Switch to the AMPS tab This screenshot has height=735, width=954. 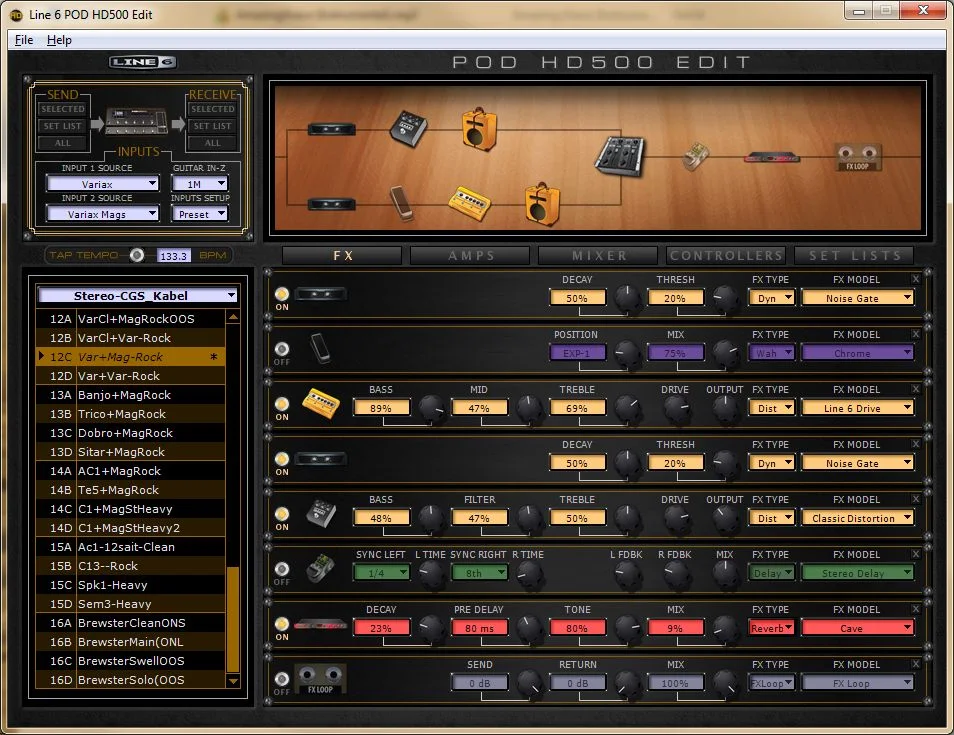(471, 256)
